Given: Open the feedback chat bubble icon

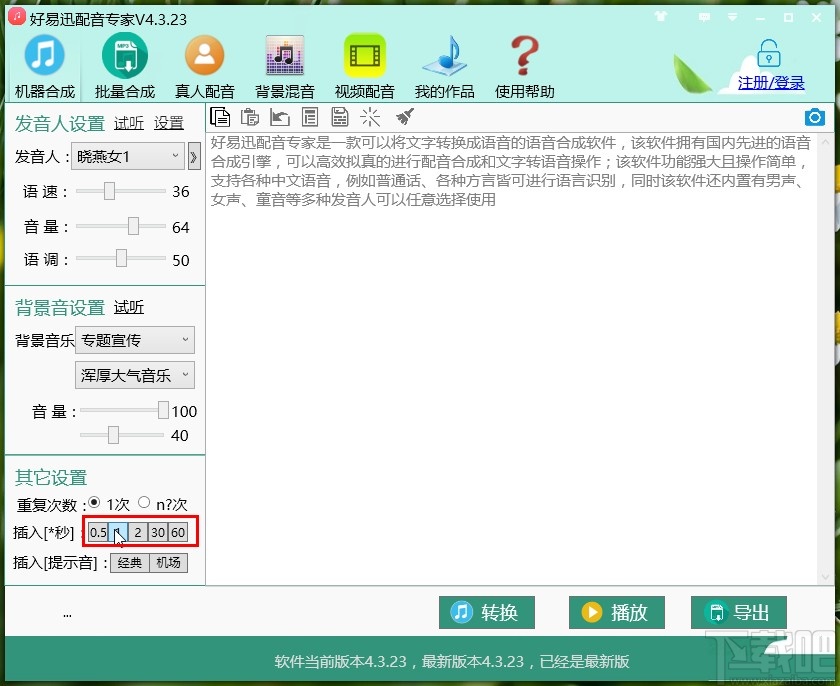Looking at the screenshot, I should pyautogui.click(x=704, y=18).
